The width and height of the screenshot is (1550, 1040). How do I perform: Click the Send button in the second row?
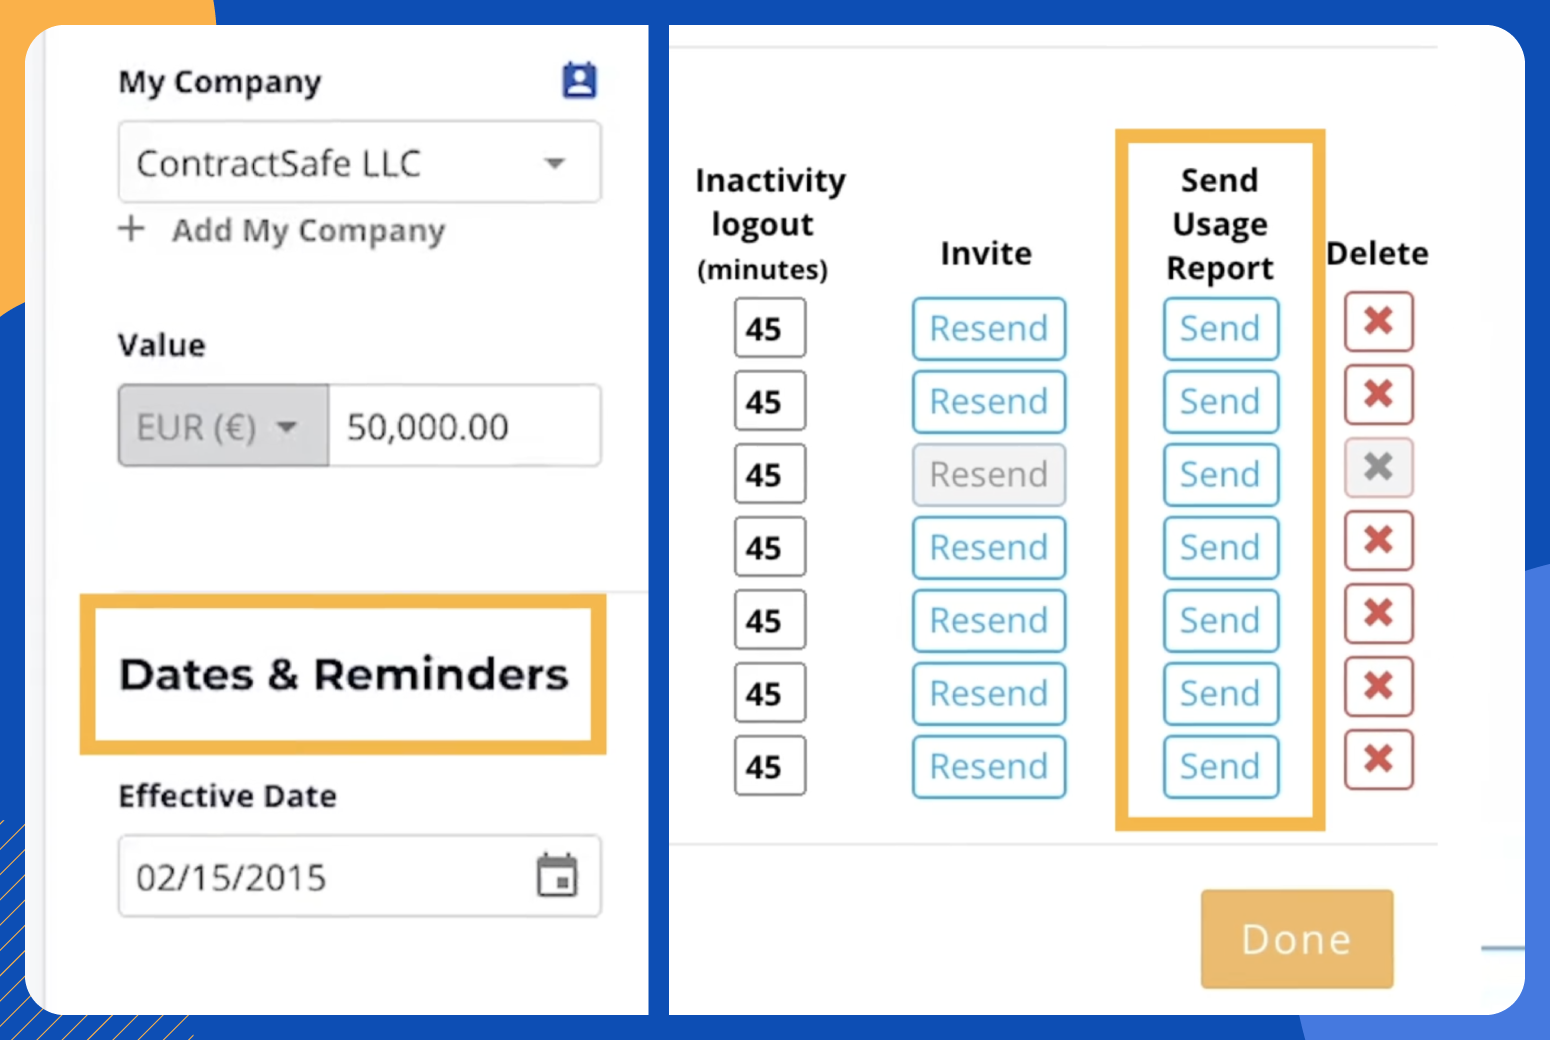(1220, 401)
